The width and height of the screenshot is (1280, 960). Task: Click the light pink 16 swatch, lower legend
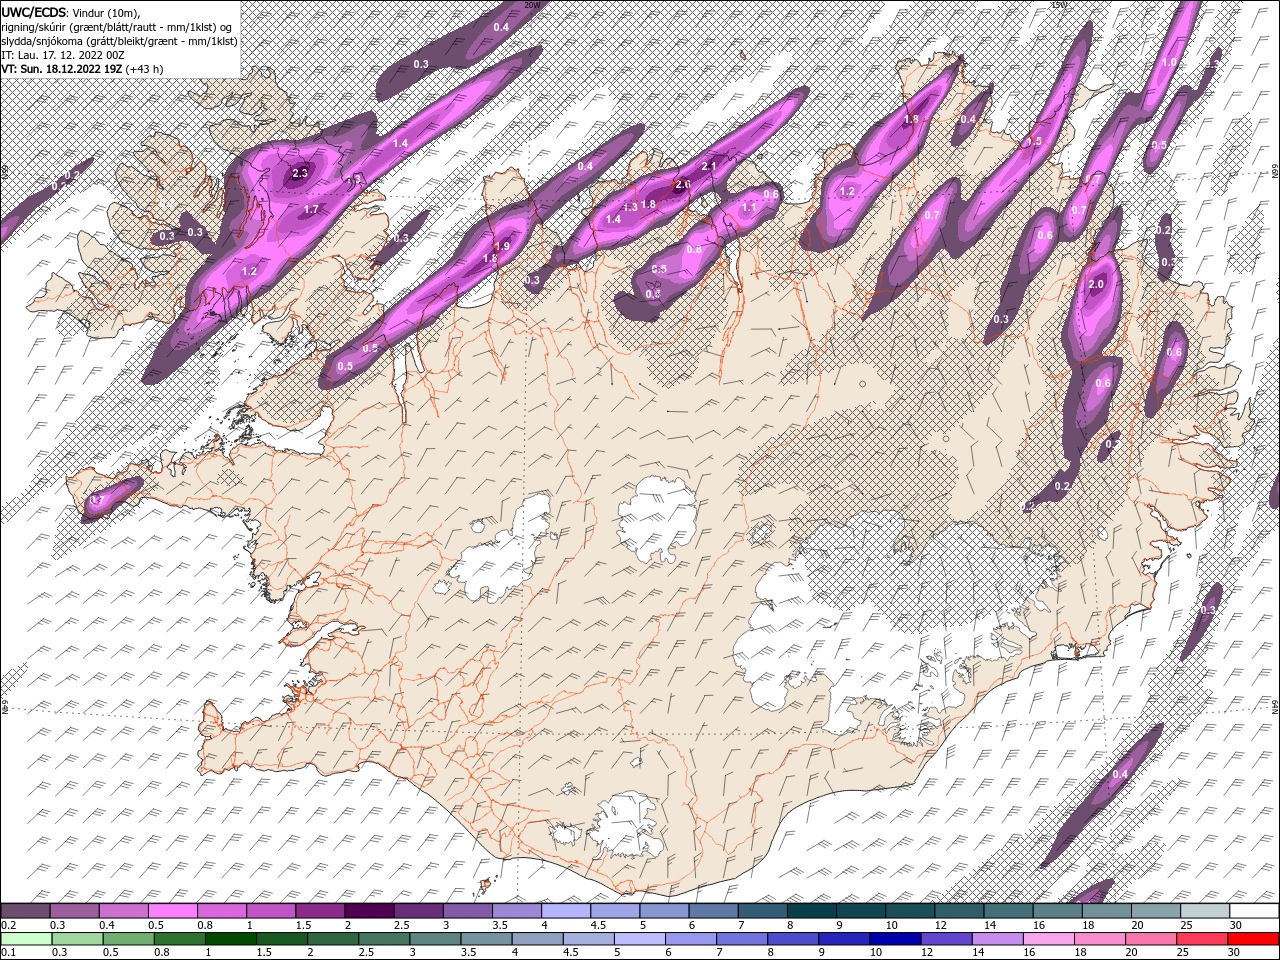point(1048,938)
